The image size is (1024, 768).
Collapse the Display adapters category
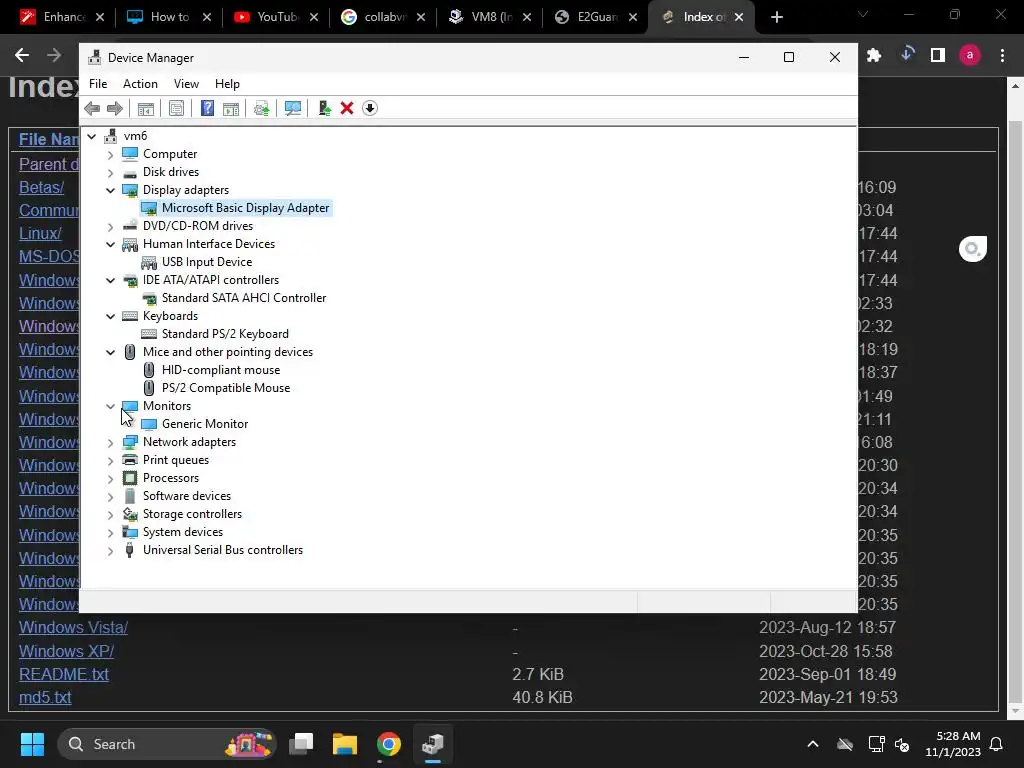[x=110, y=190]
